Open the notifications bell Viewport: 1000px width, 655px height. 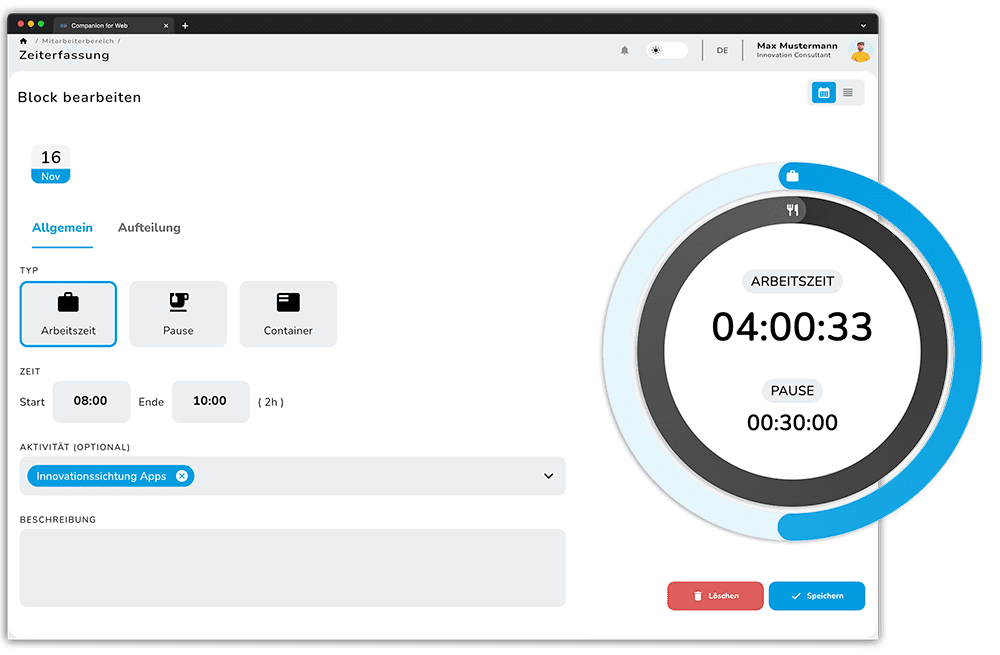pos(625,50)
